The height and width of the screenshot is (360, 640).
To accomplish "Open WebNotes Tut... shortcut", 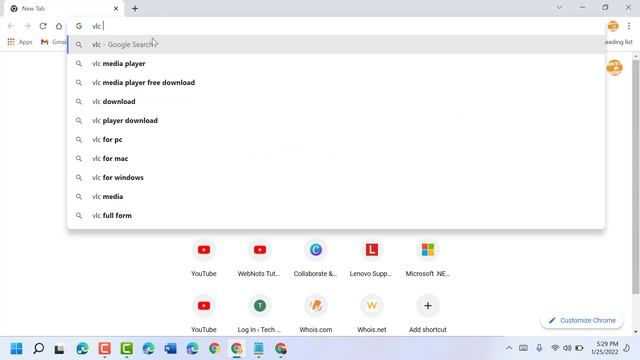I will [x=260, y=258].
